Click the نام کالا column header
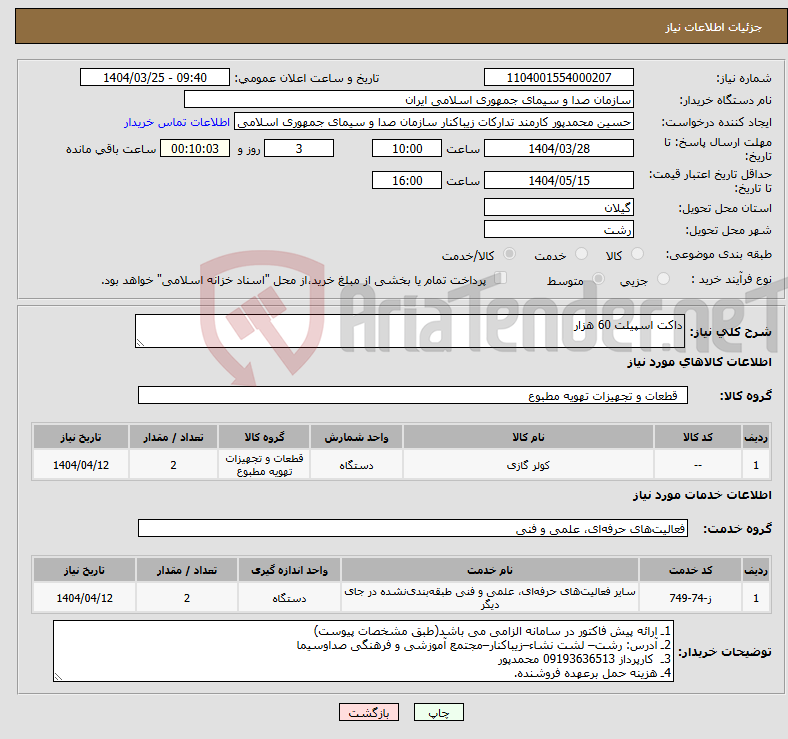 528,437
